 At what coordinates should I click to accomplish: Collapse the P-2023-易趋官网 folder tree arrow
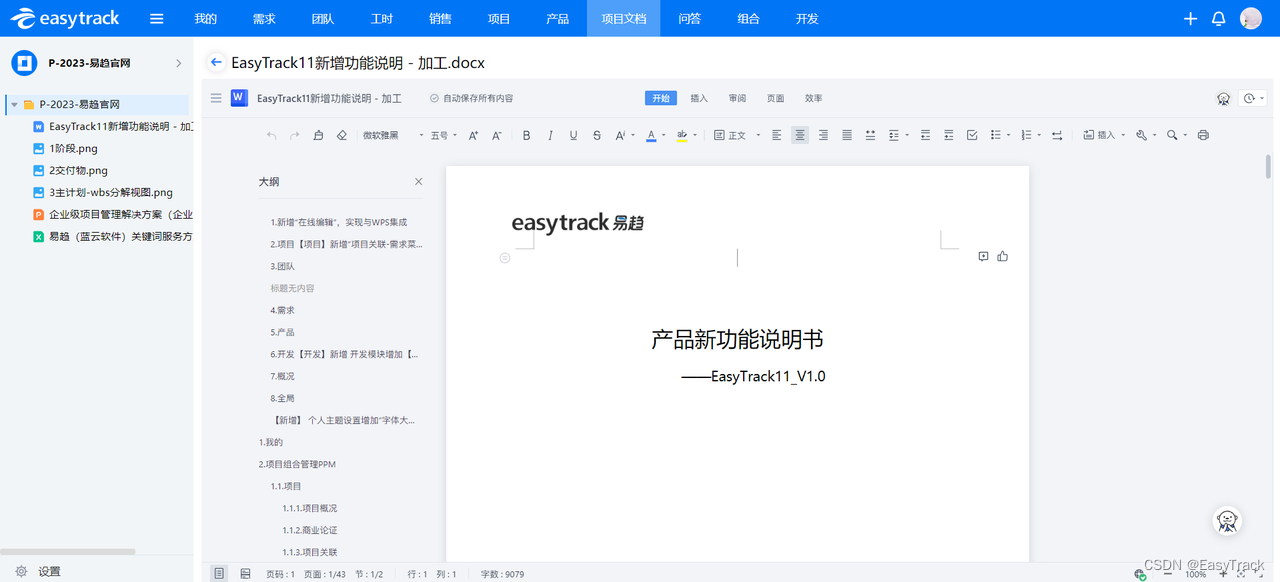pos(14,104)
